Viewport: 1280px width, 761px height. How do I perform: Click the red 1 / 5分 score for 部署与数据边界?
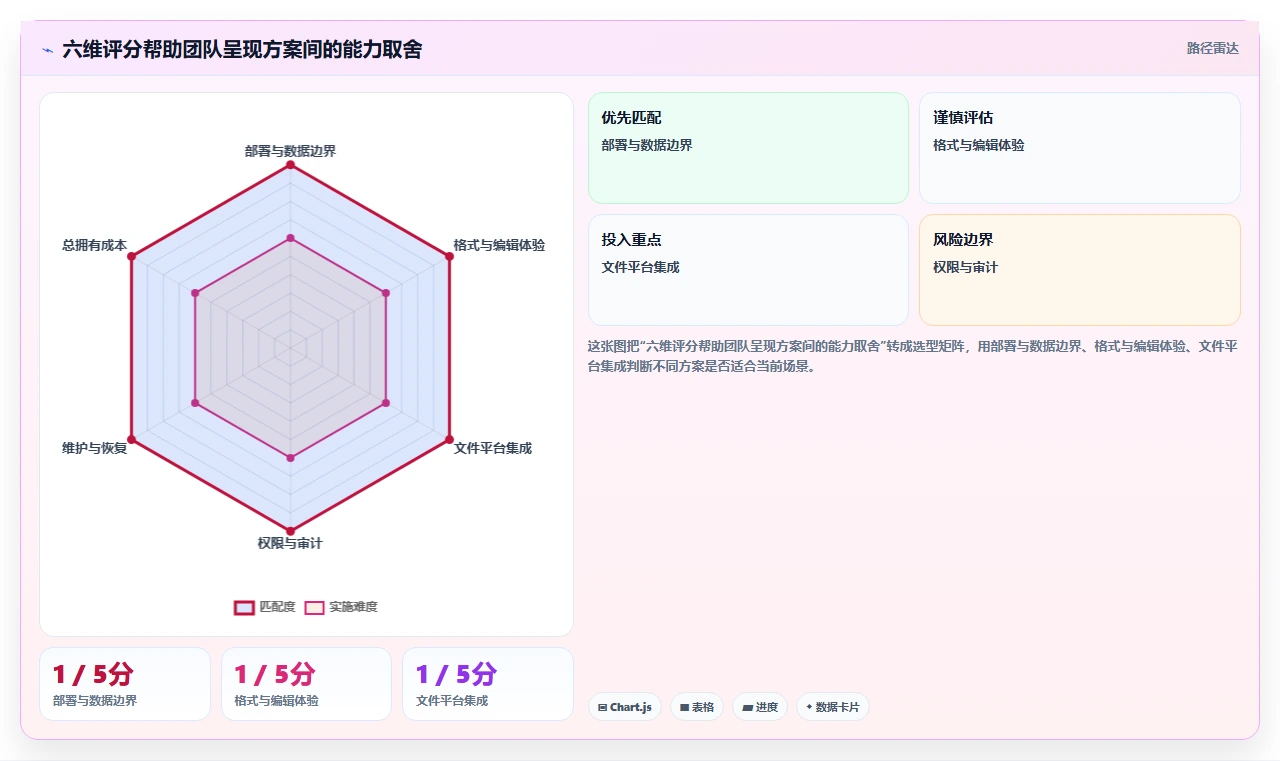(x=93, y=674)
